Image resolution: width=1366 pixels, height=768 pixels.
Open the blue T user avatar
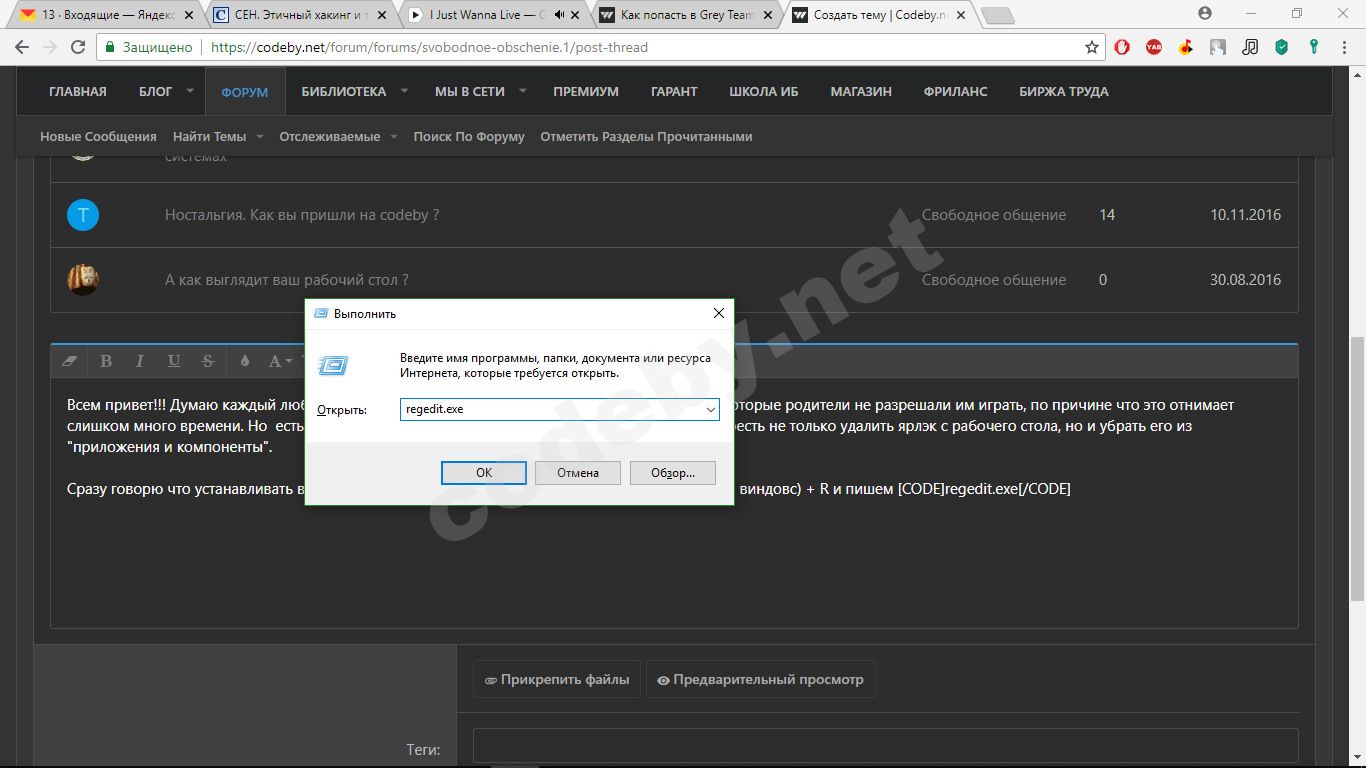(83, 215)
